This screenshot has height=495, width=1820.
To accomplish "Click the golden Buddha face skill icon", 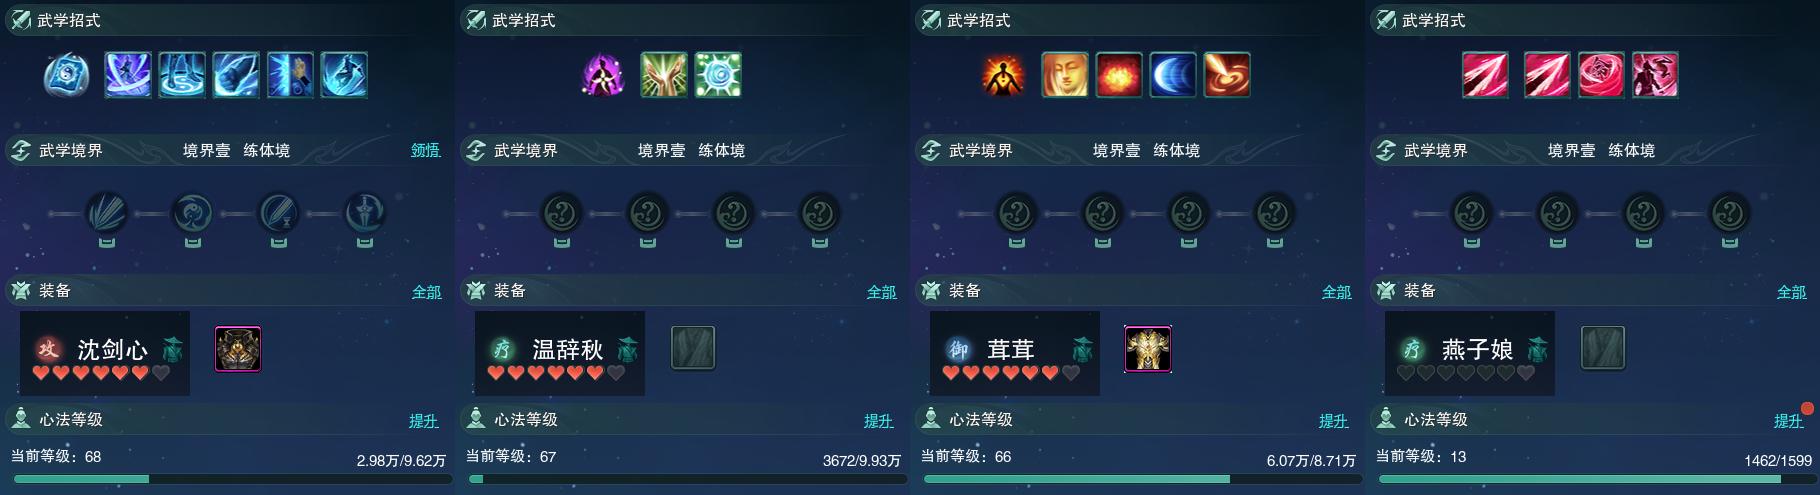I will (x=1065, y=75).
